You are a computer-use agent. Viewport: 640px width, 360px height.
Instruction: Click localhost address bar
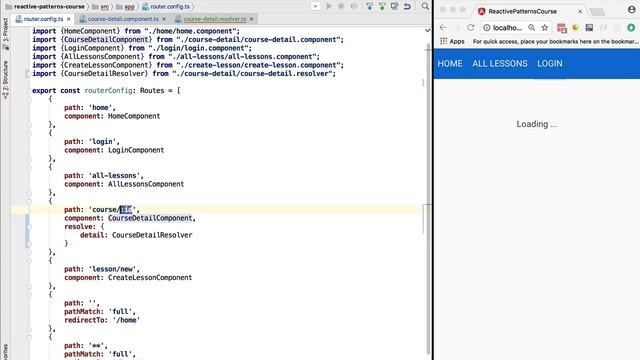(x=507, y=28)
